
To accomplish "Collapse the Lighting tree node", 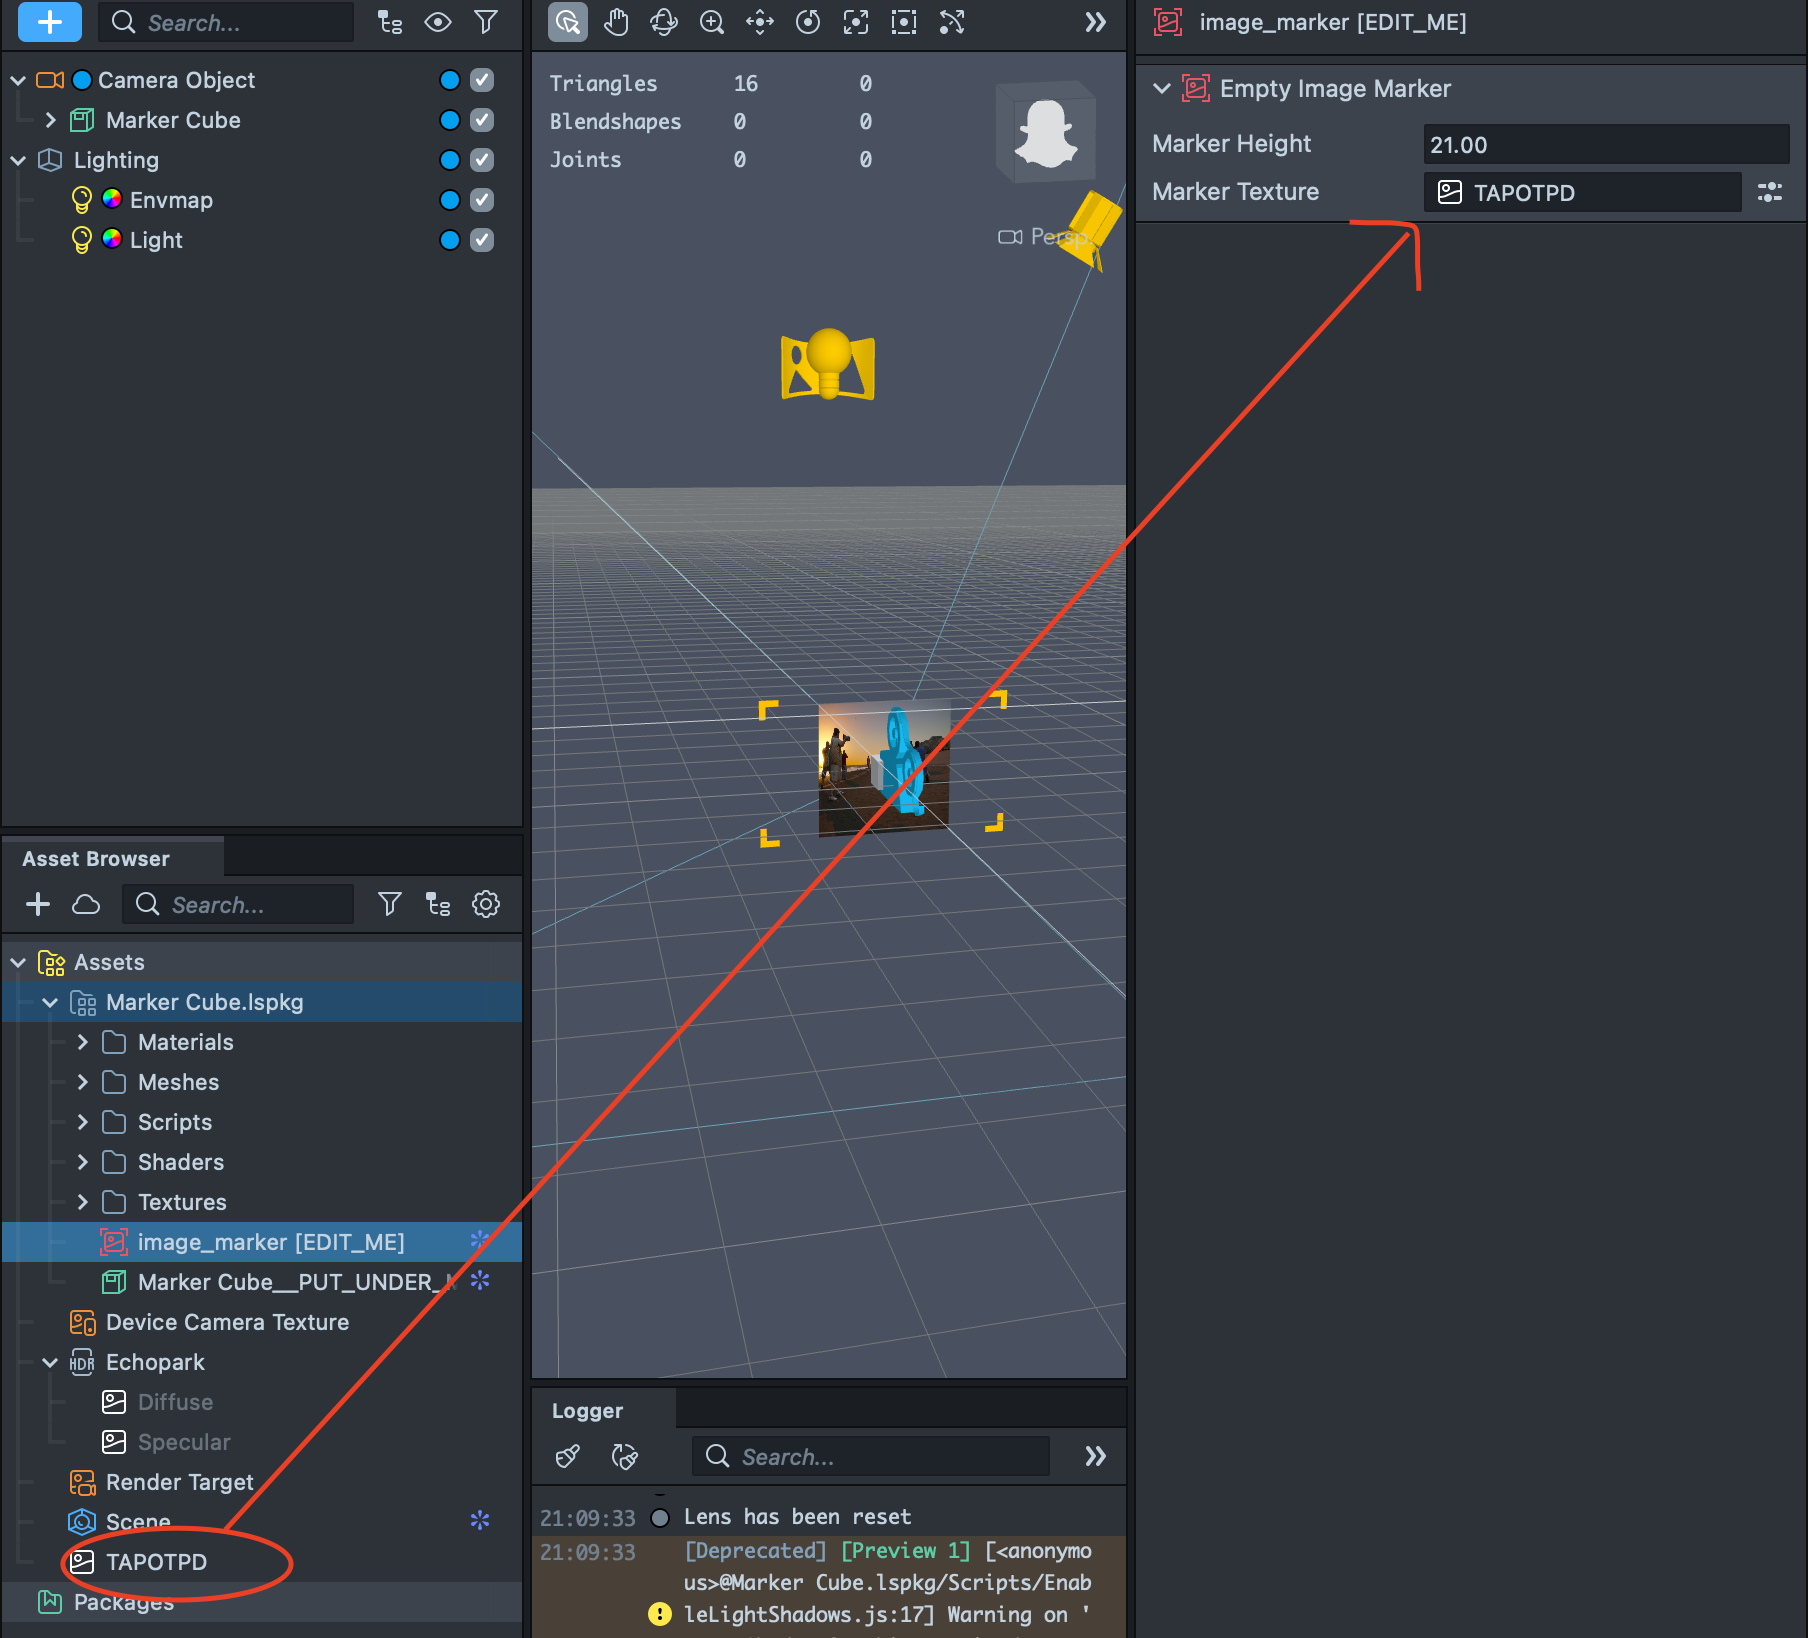I will point(18,160).
